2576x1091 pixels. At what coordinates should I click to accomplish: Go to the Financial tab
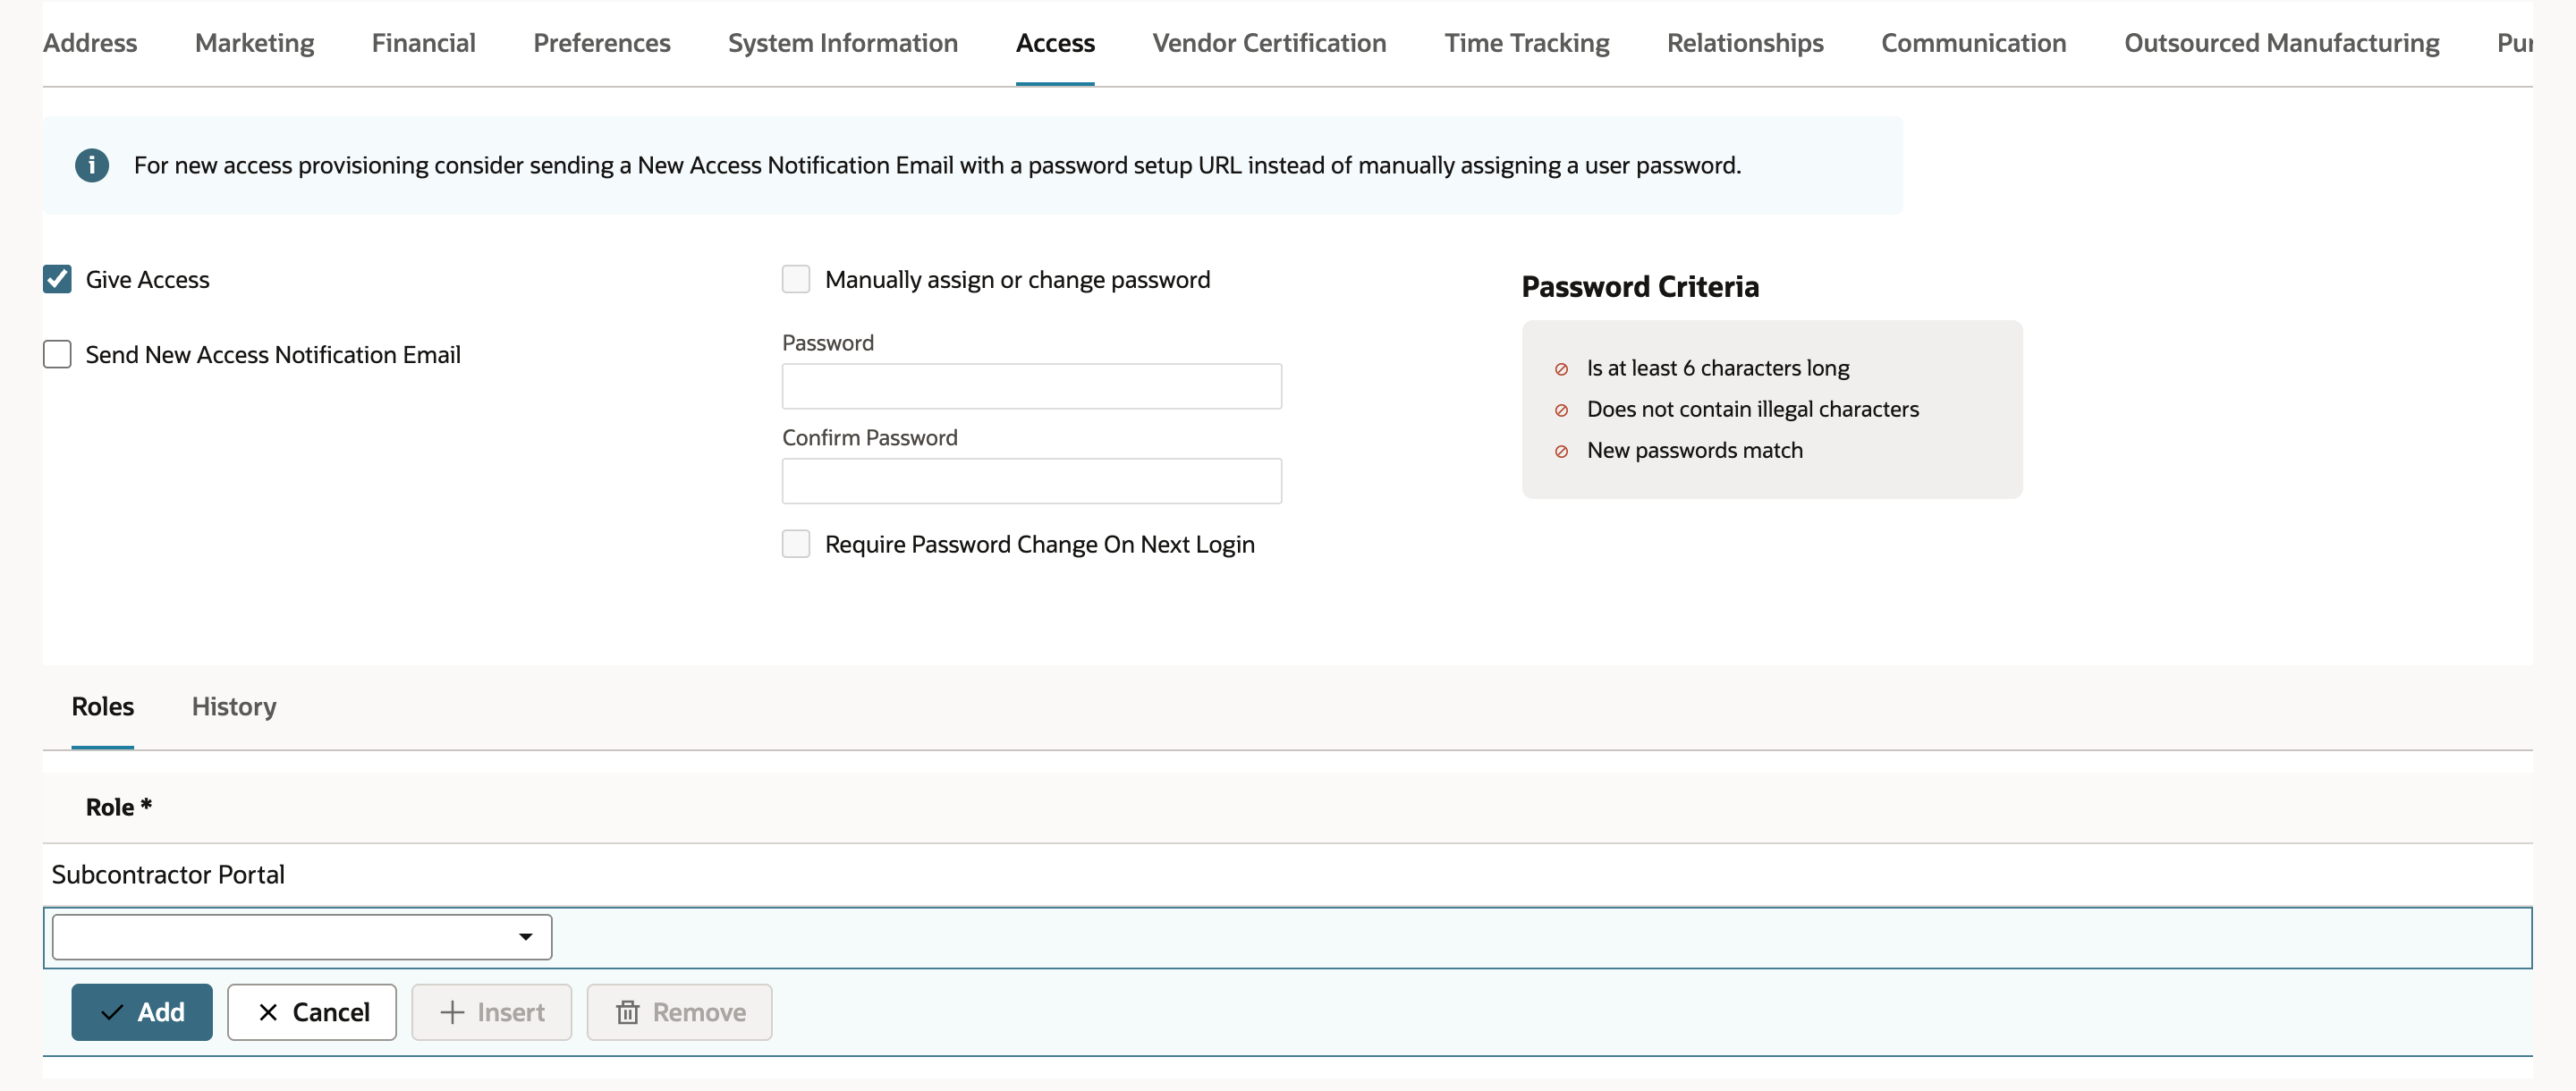click(x=423, y=43)
